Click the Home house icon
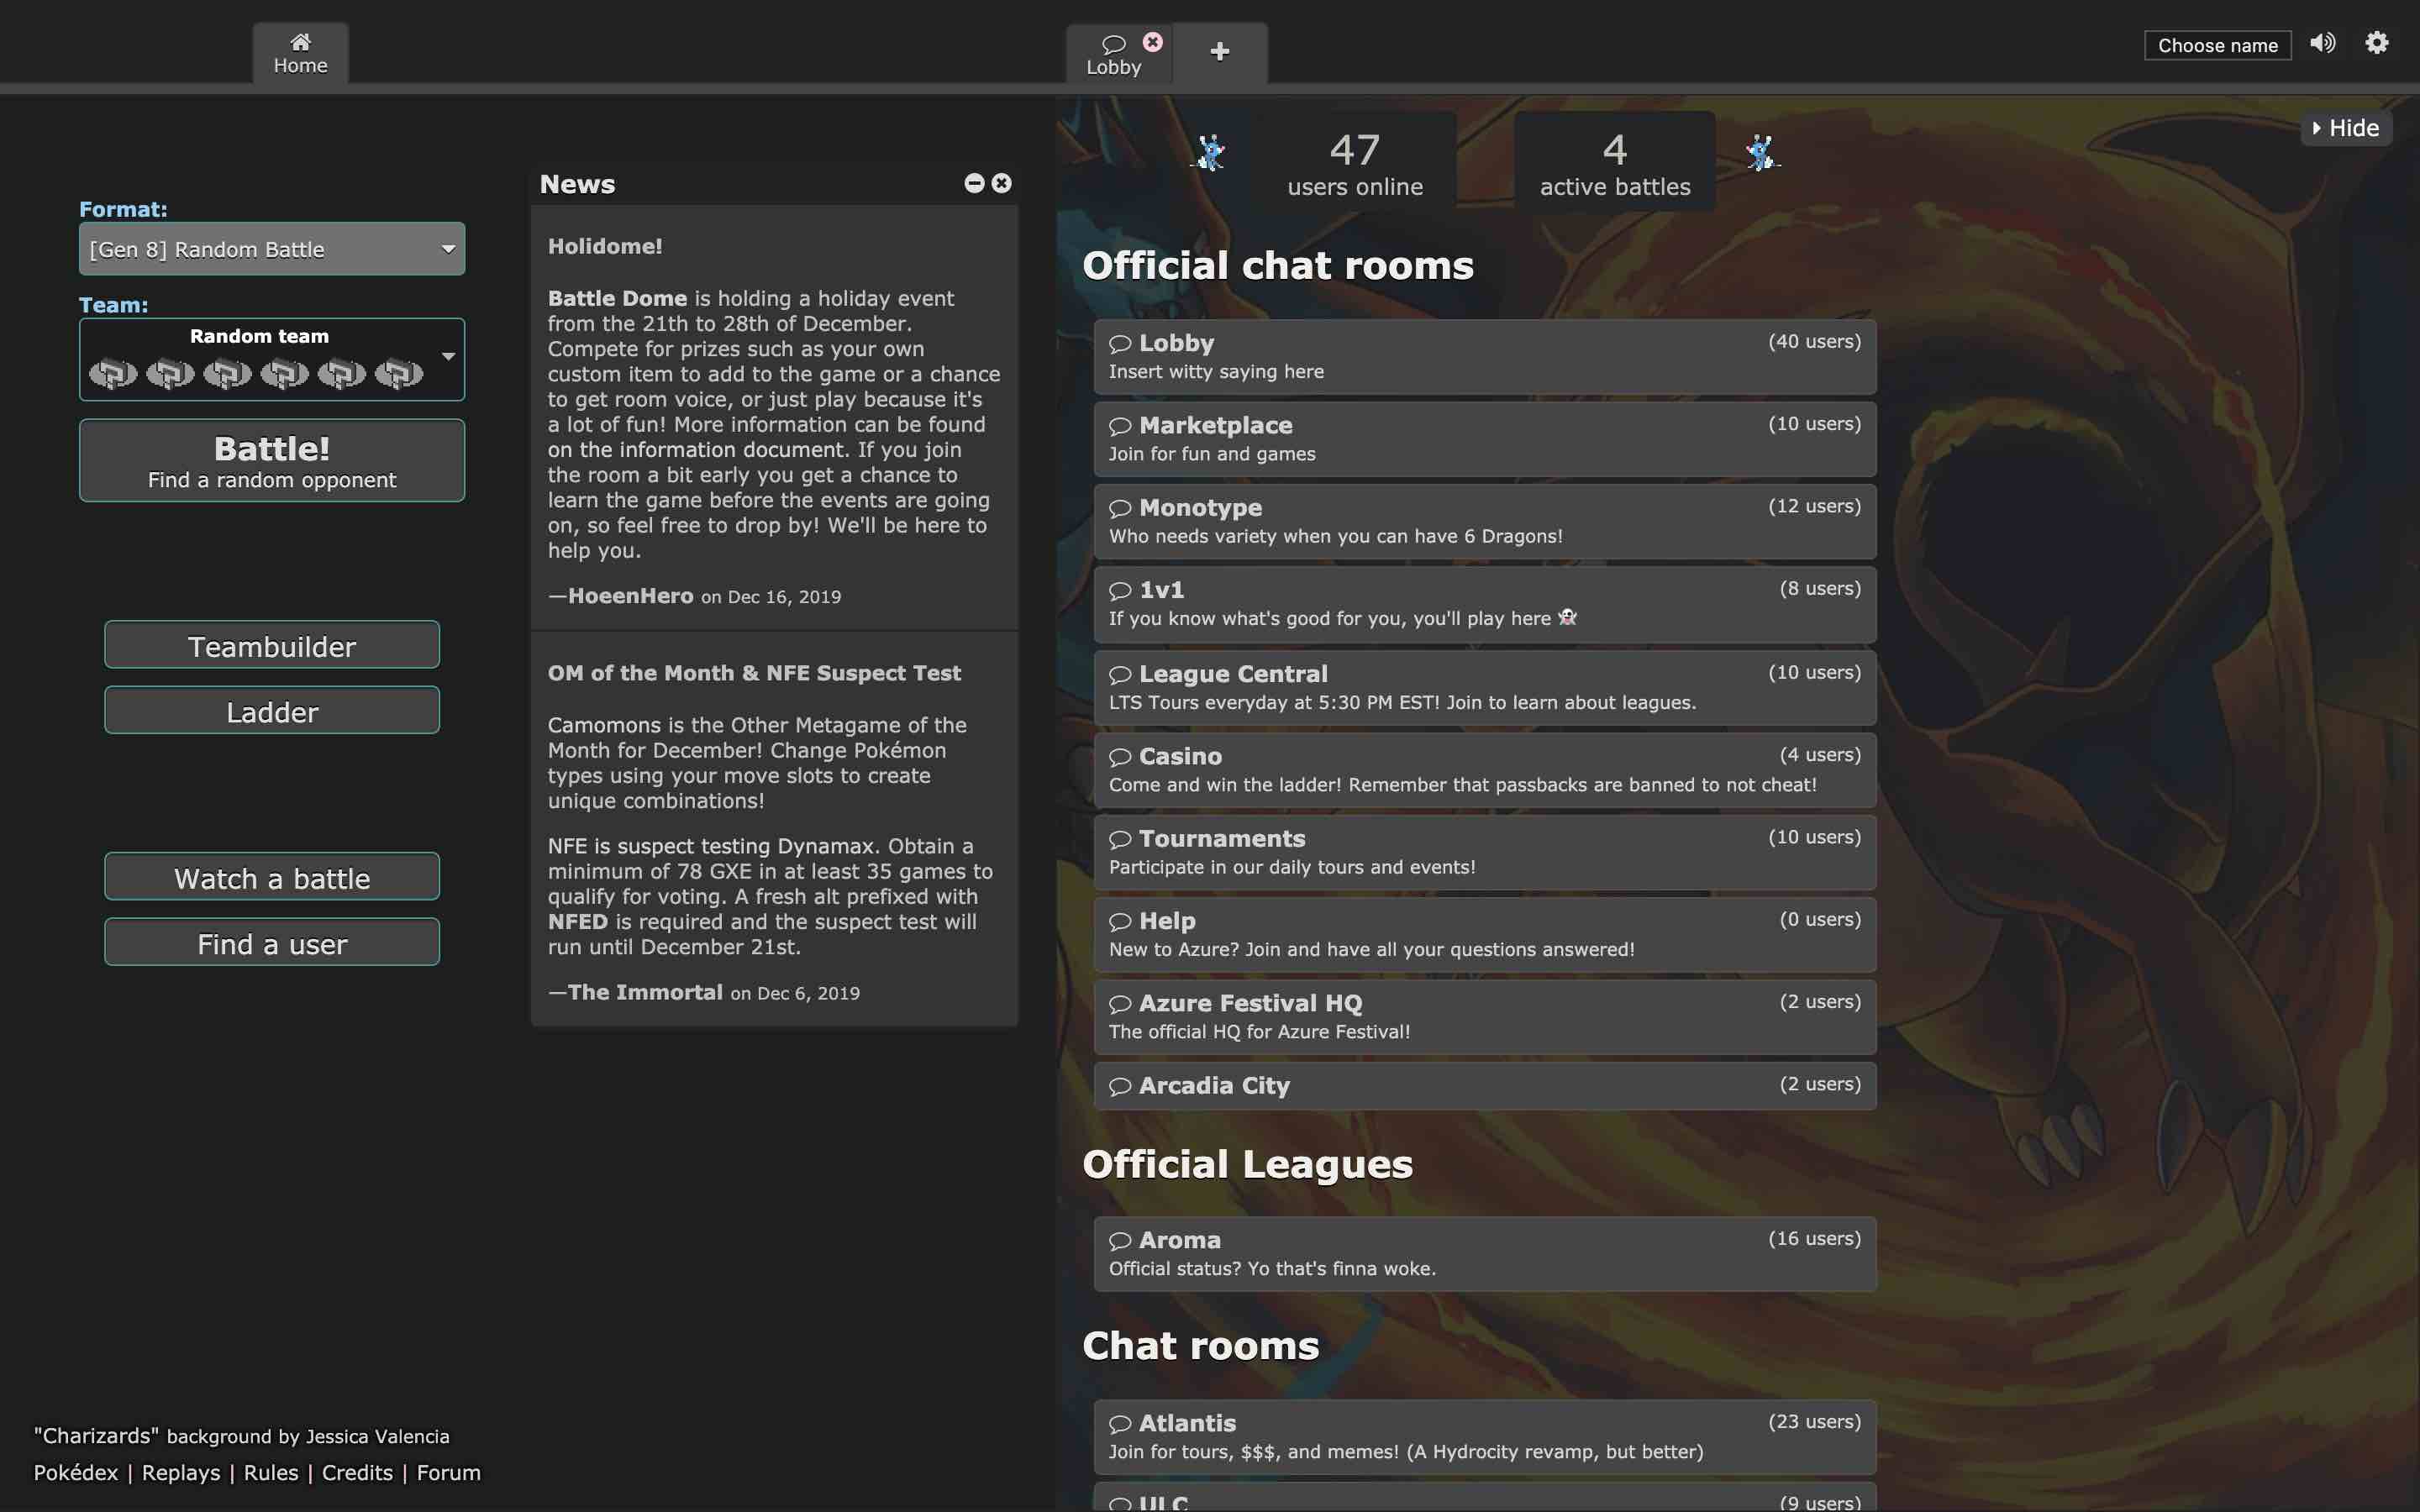 pos(300,42)
